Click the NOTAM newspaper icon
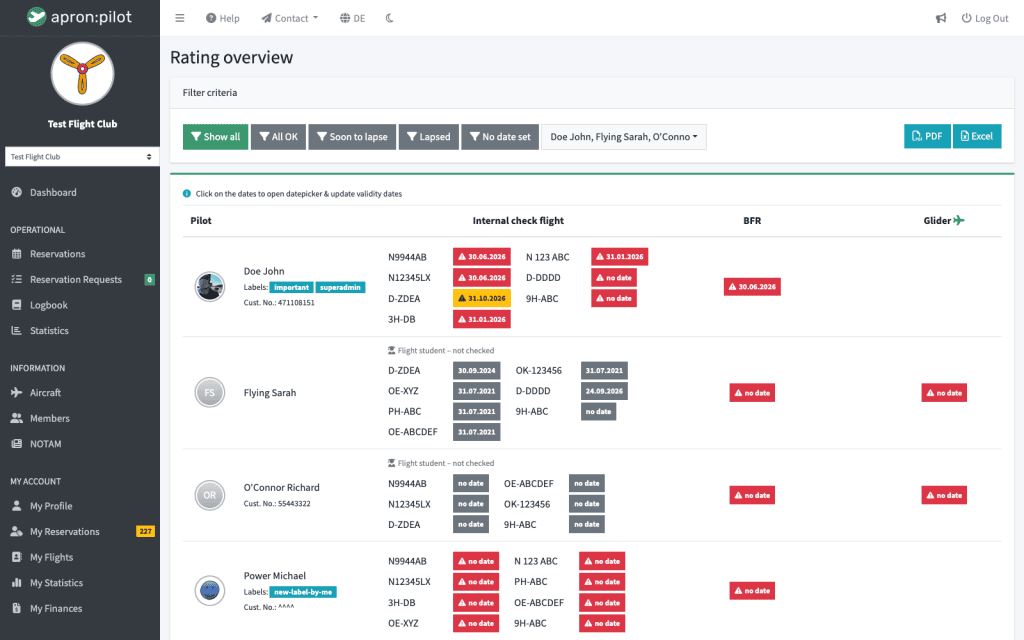1024x640 pixels. [17, 443]
